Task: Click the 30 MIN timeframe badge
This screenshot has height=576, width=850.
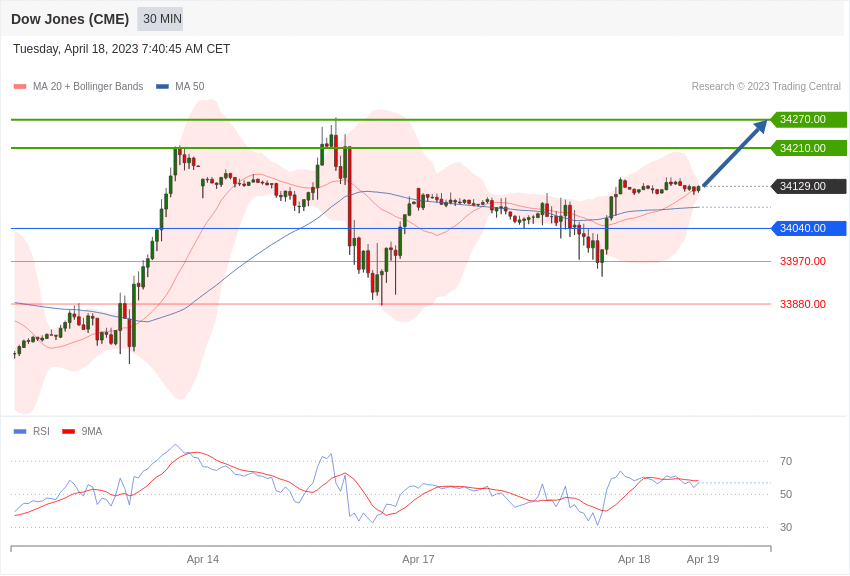Action: click(x=160, y=19)
